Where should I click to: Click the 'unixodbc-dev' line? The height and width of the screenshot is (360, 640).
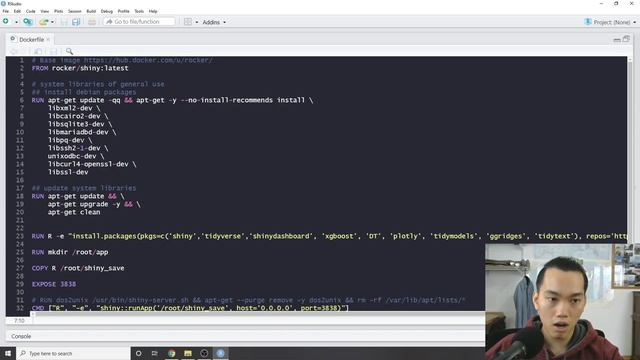pyautogui.click(x=76, y=156)
